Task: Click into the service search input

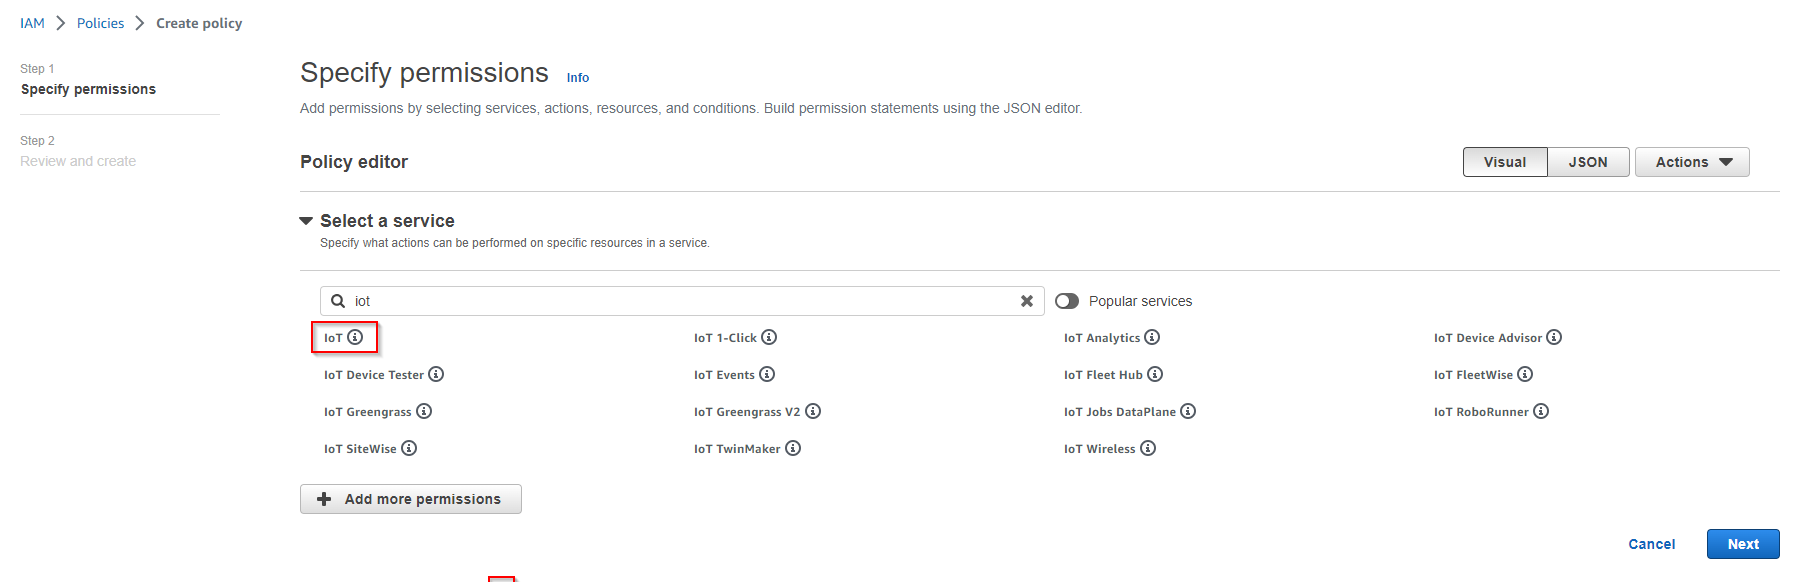Action: [680, 301]
